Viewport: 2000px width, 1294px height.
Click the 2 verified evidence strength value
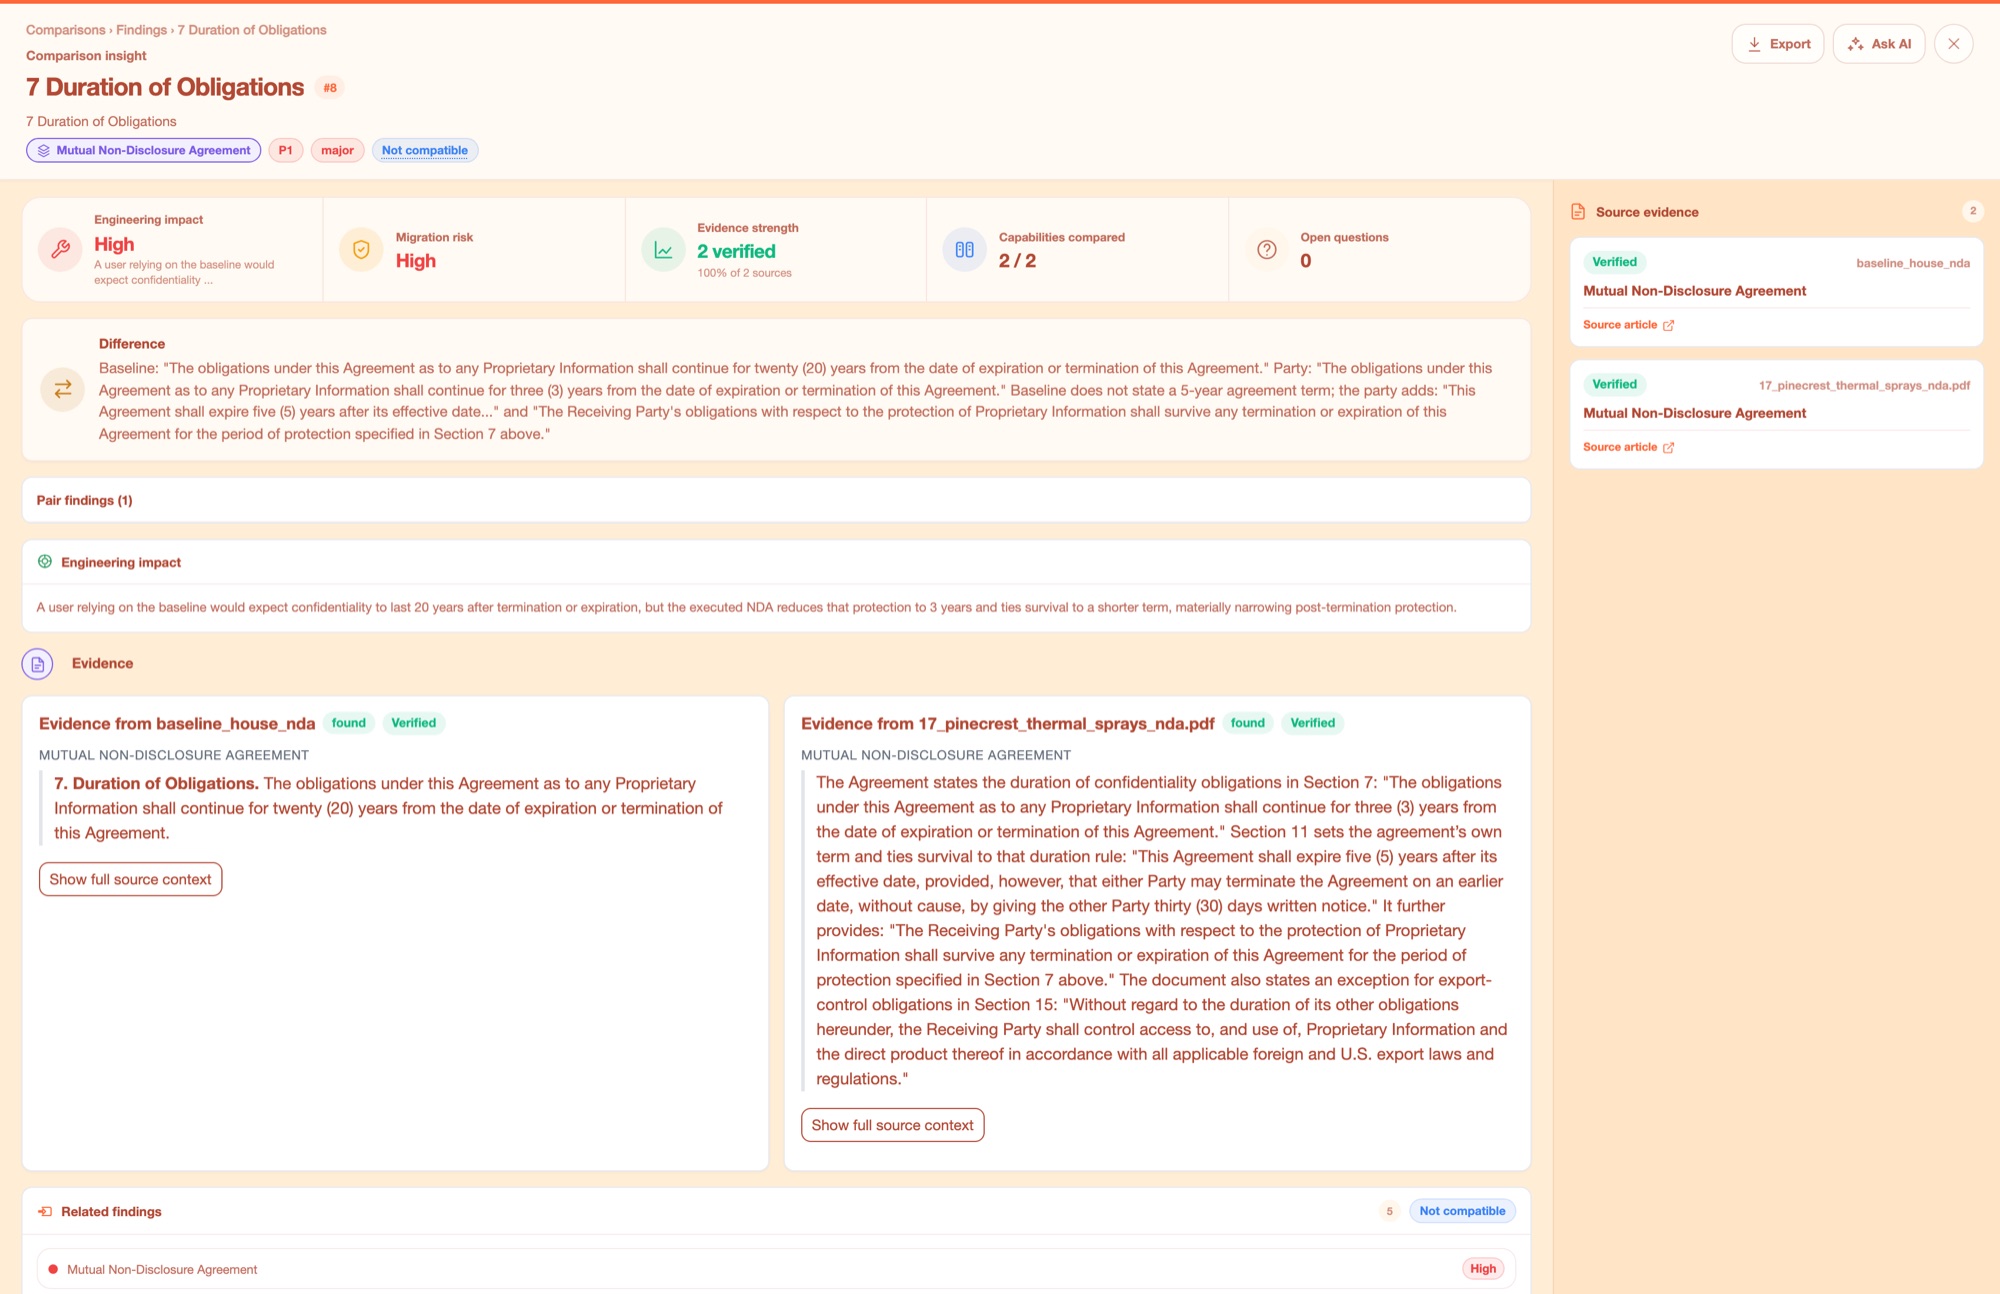tap(736, 251)
